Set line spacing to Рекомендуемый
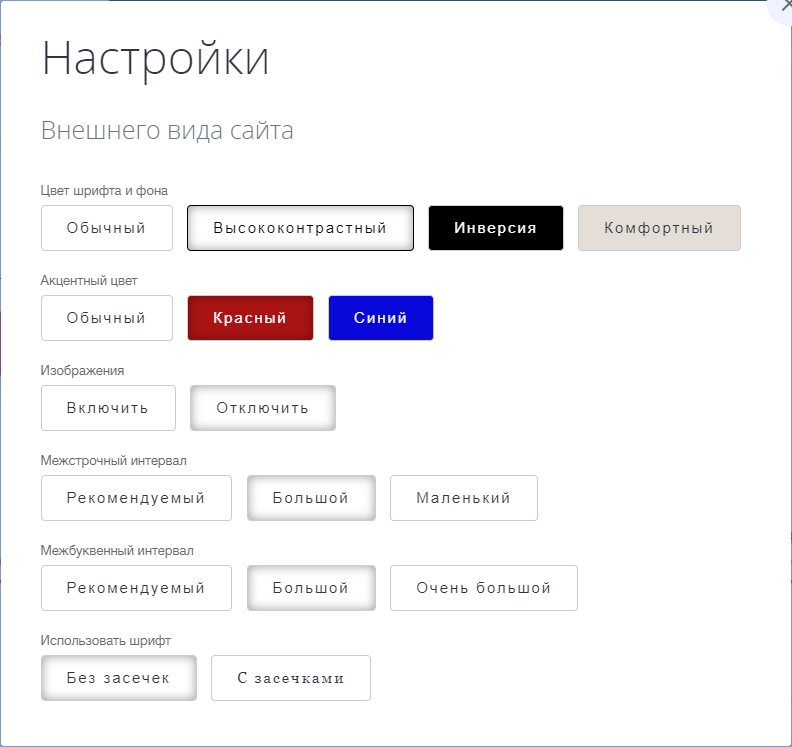The width and height of the screenshot is (792, 747). pyautogui.click(x=136, y=498)
